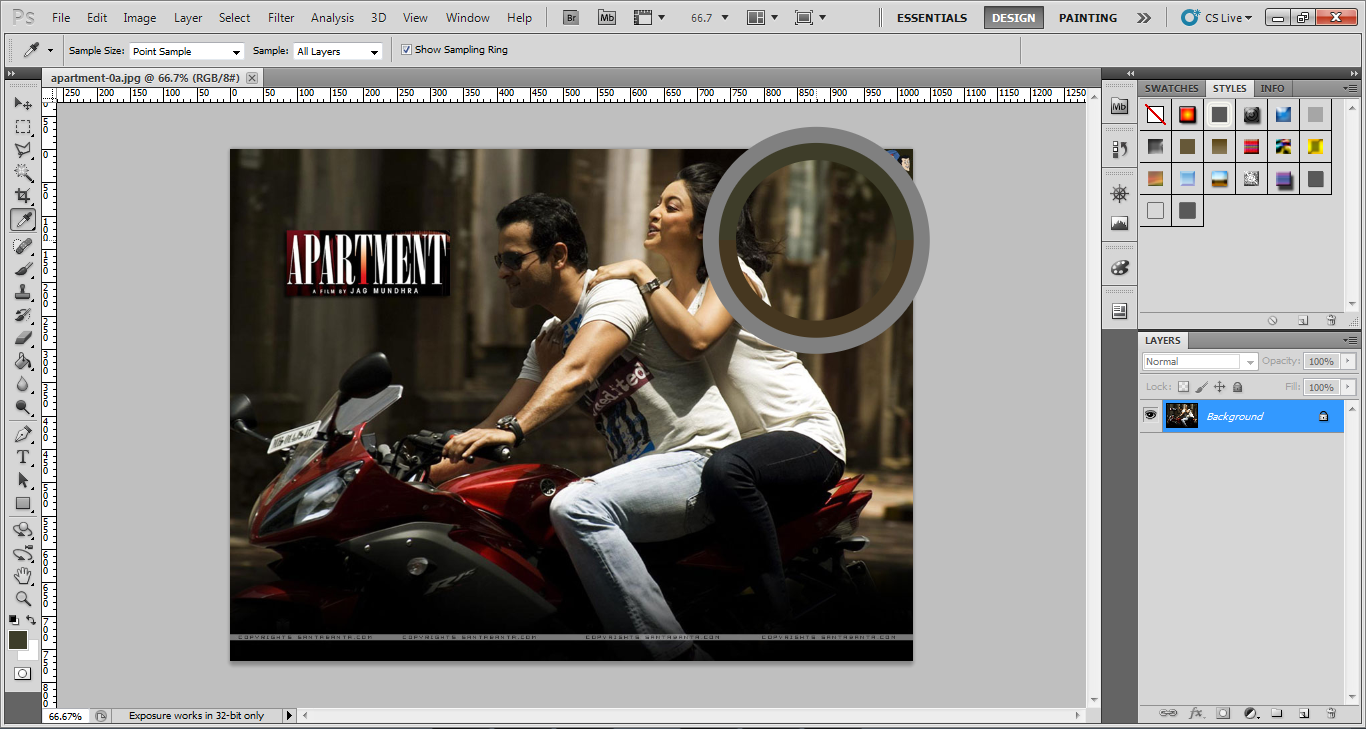Select the Rectangular Marquee tool

tap(22, 127)
